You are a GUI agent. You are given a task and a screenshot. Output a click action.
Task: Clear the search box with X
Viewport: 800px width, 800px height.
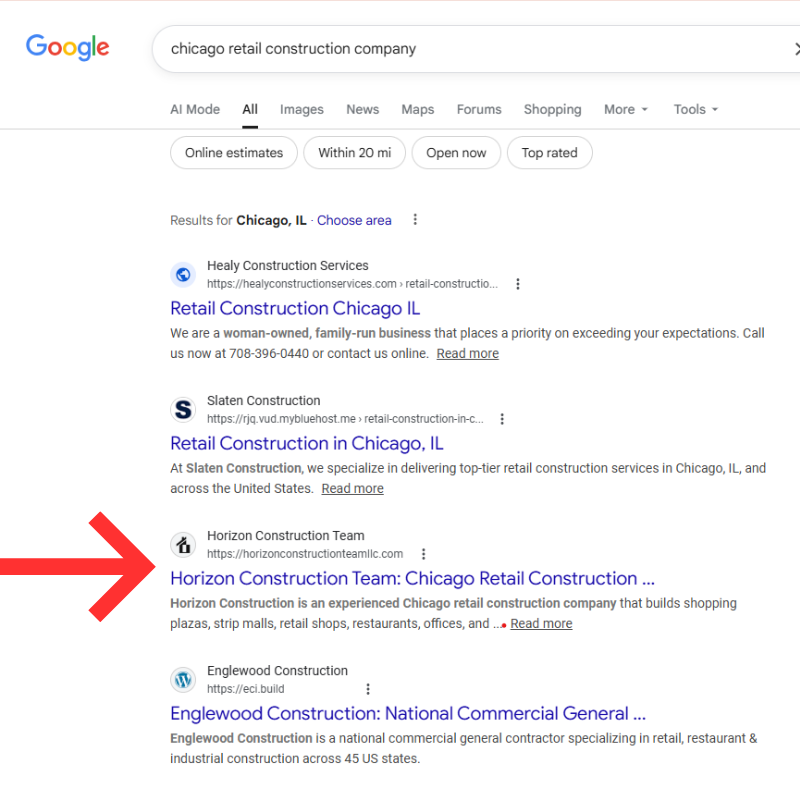tap(795, 49)
